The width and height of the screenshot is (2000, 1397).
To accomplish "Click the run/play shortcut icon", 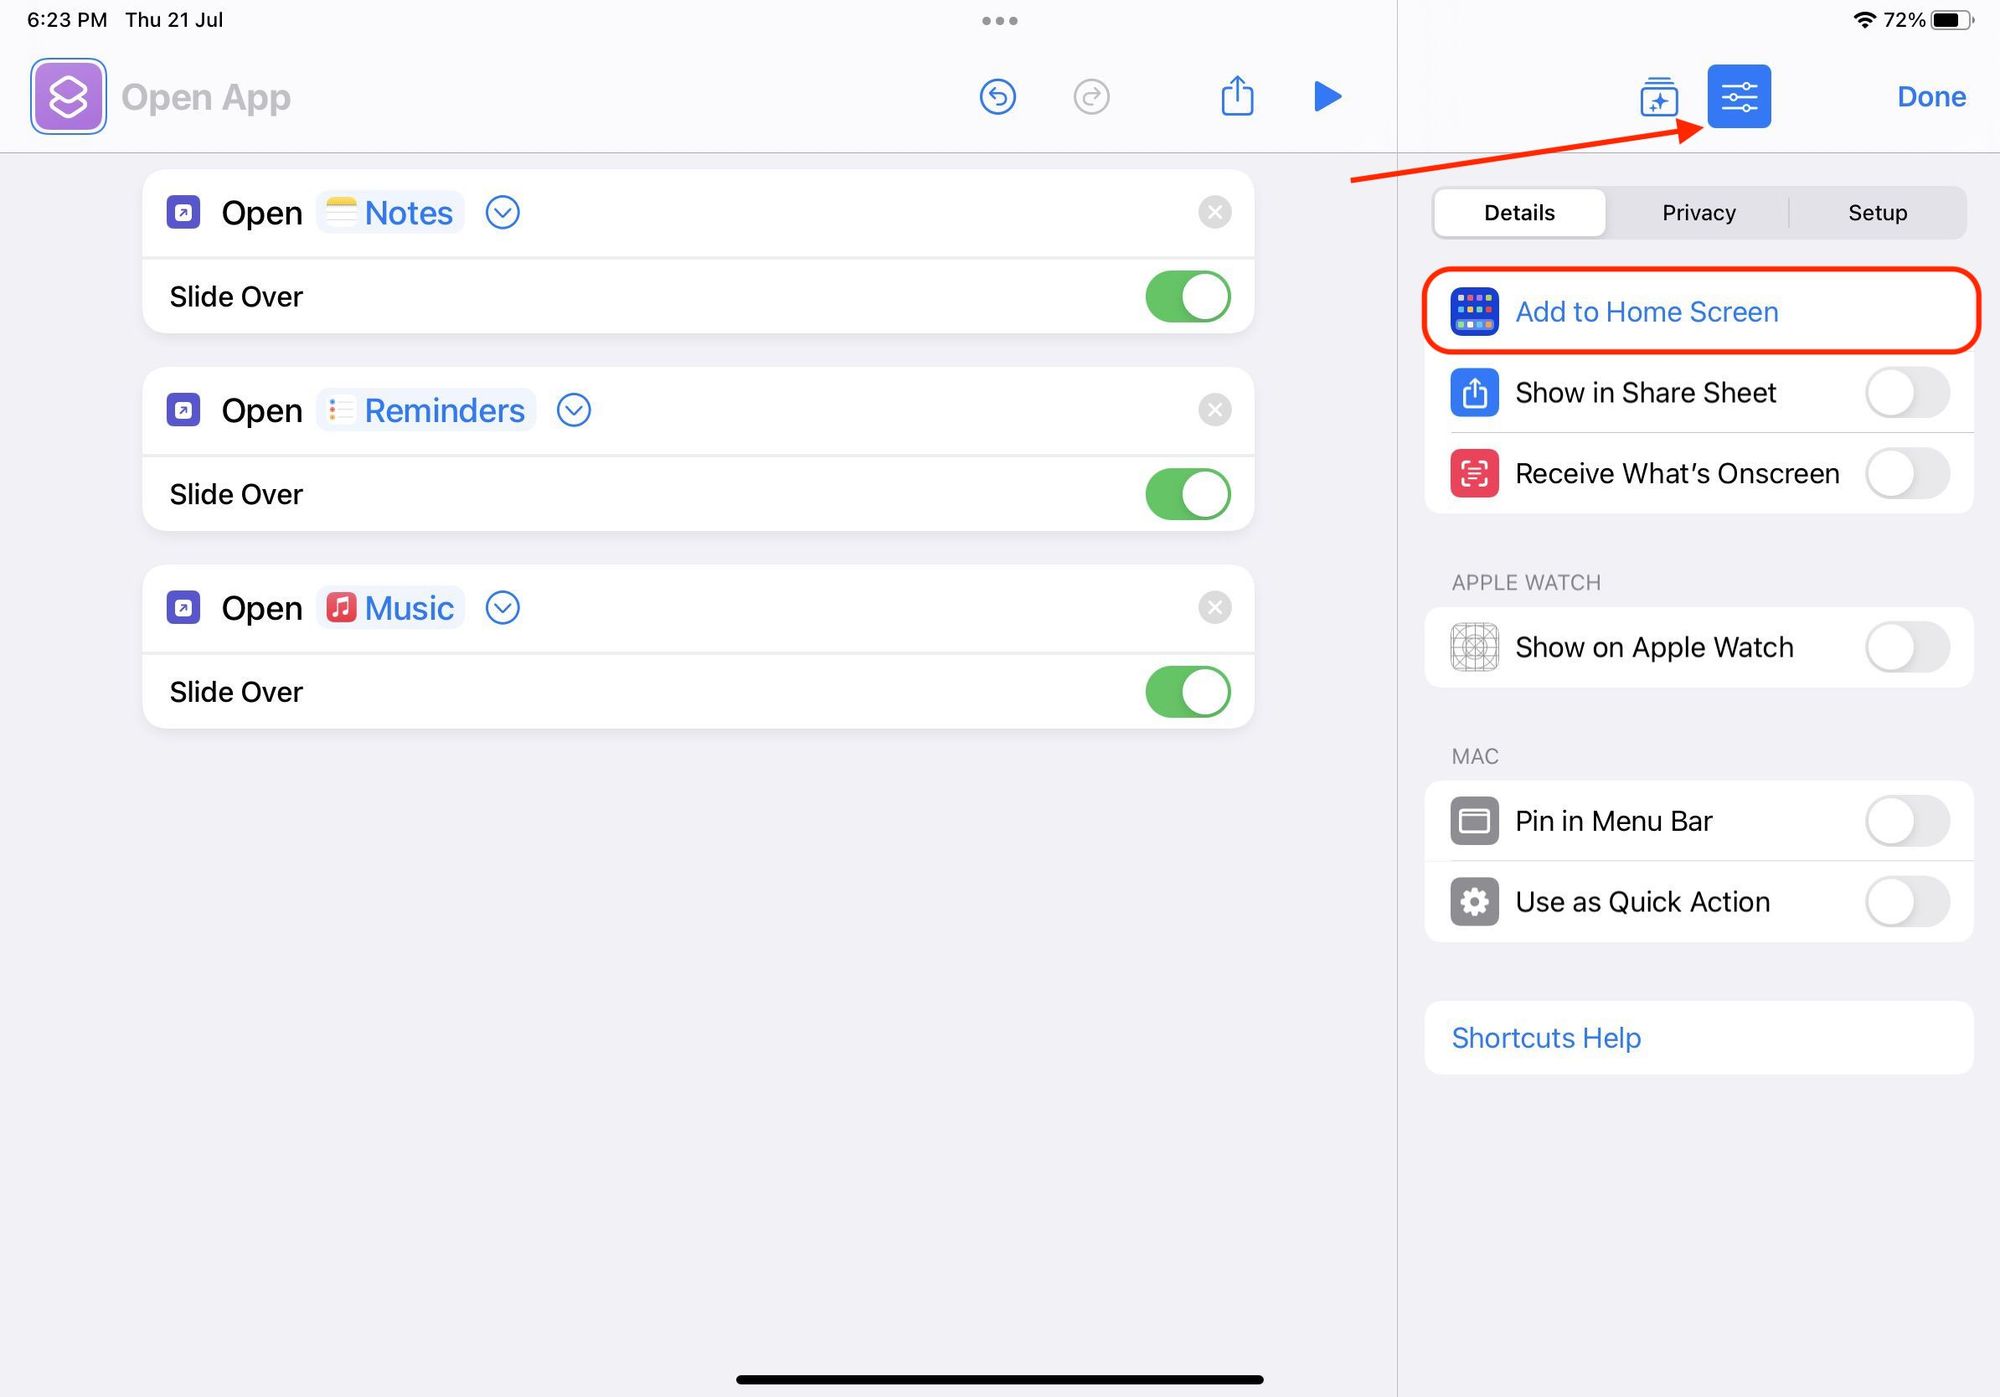I will click(1327, 96).
